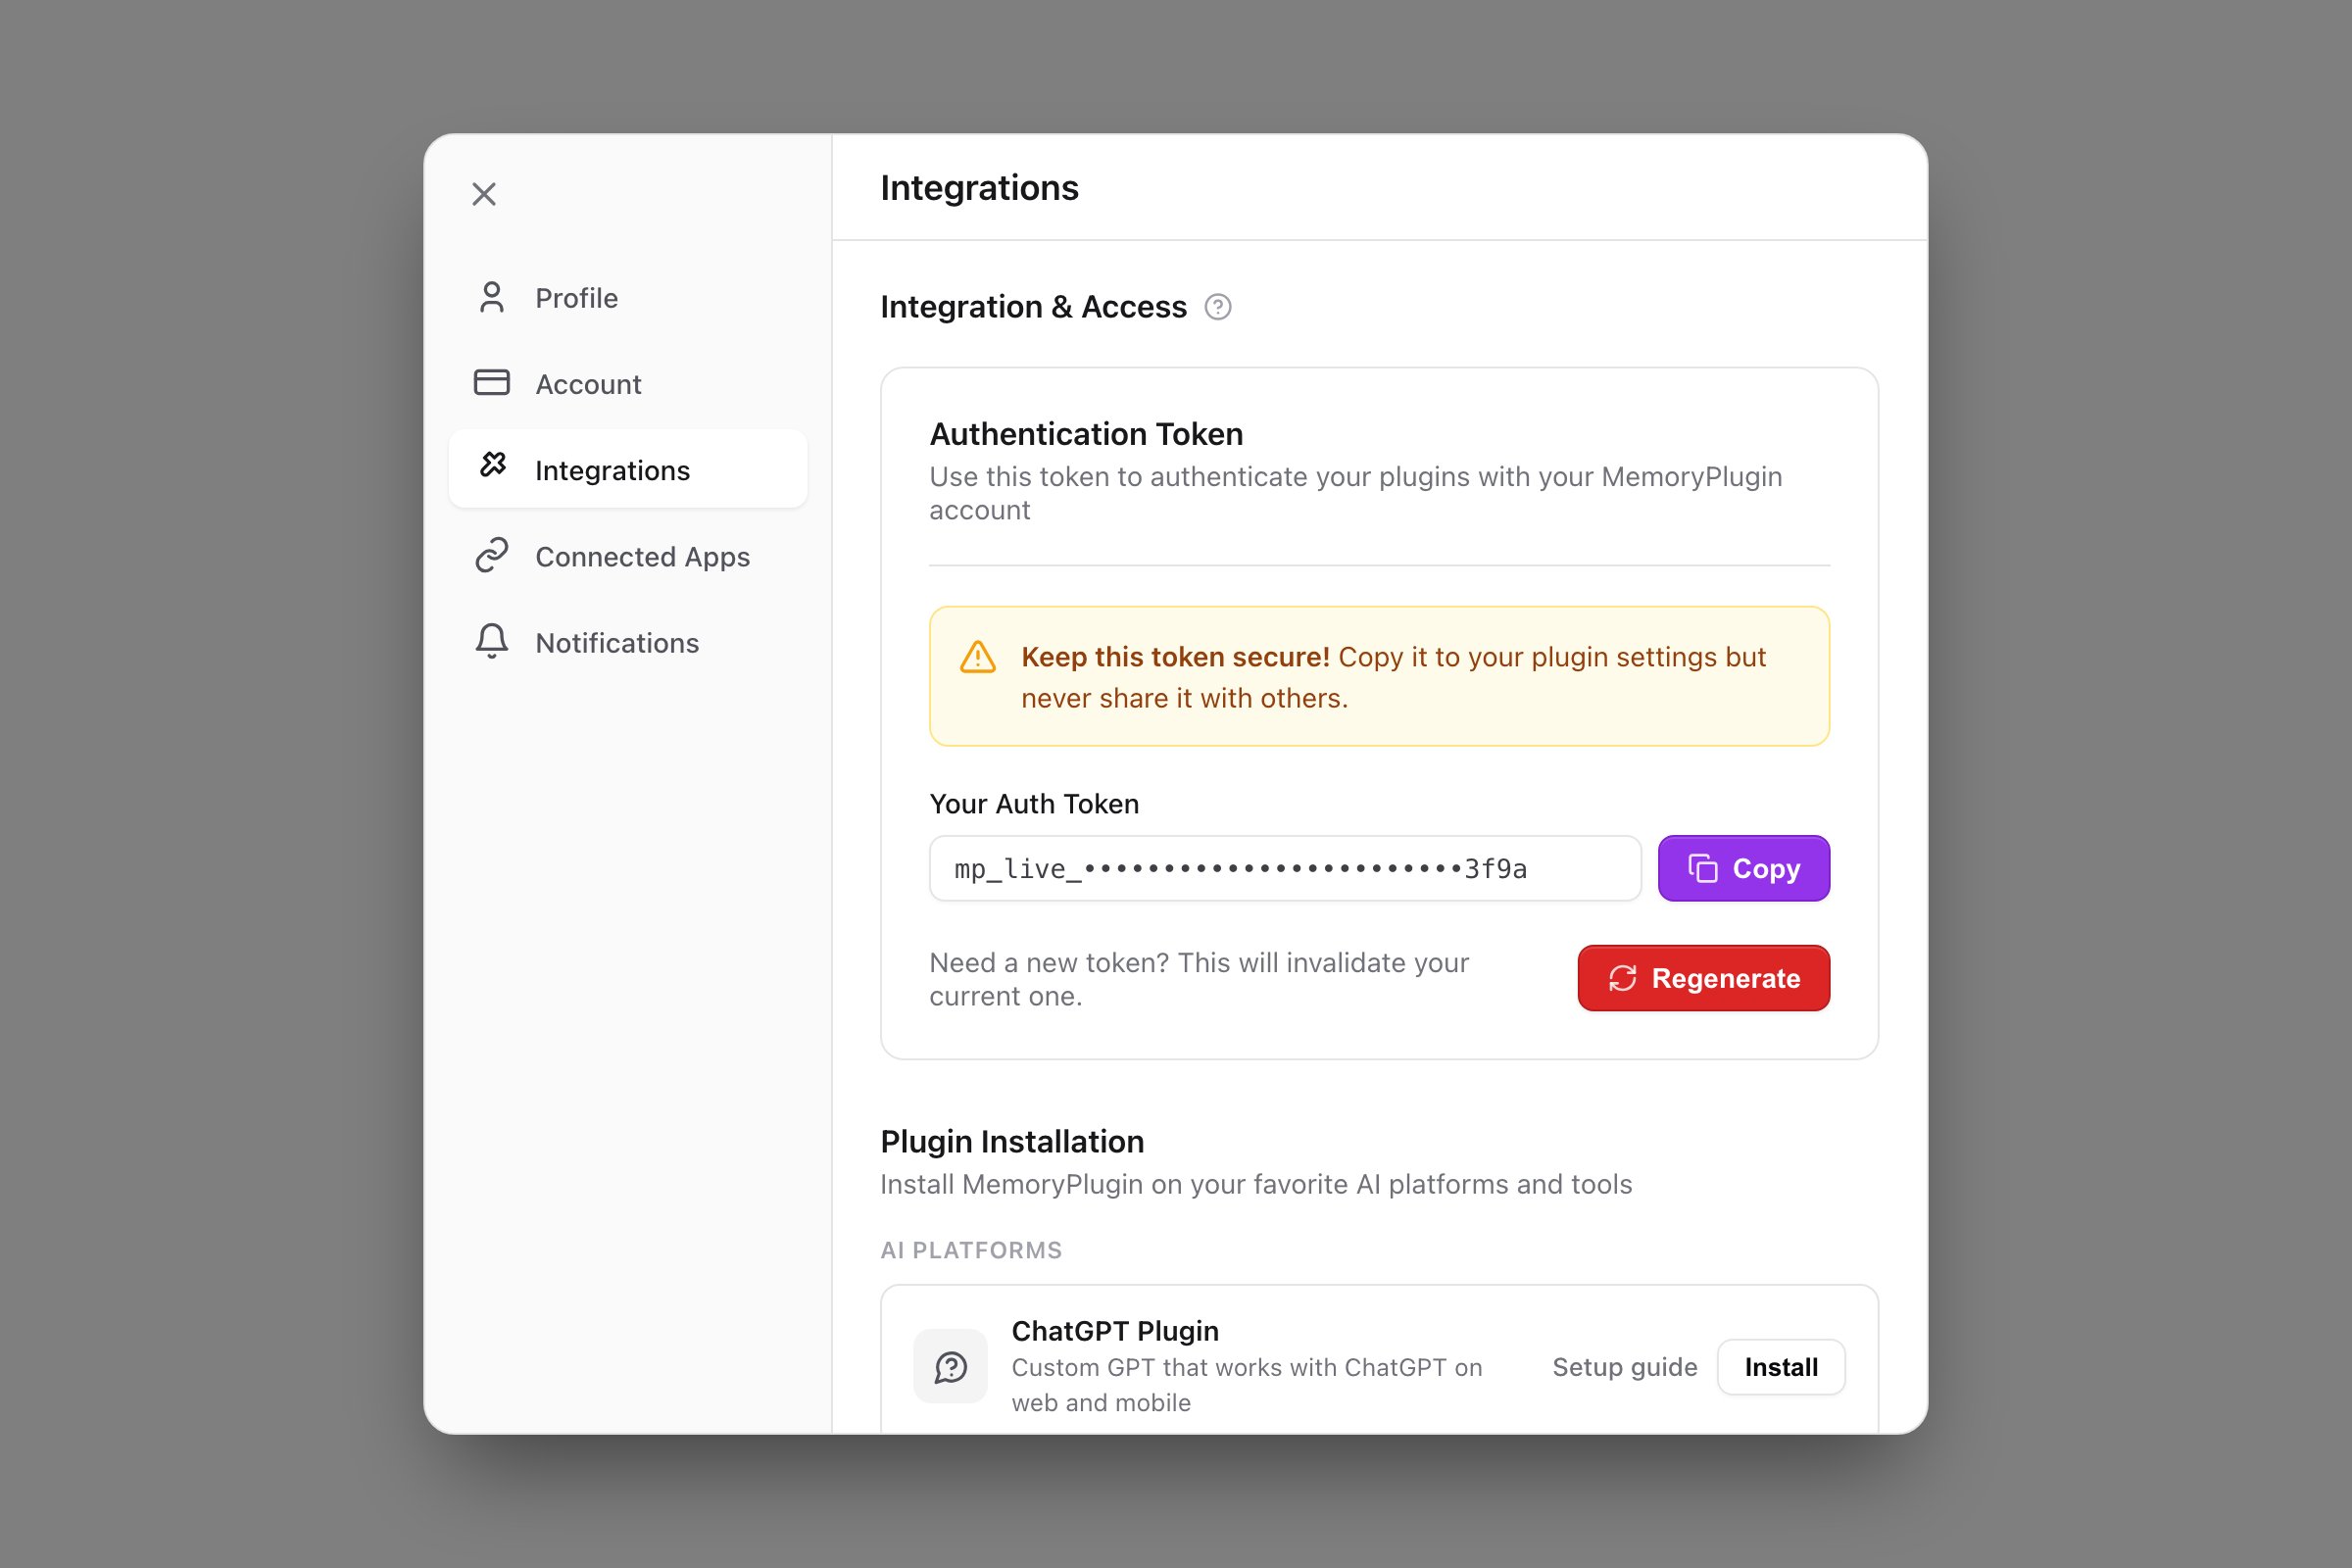This screenshot has width=2352, height=1568.
Task: Click the "ChatGPT Plugin" title text
Action: 1115,1331
